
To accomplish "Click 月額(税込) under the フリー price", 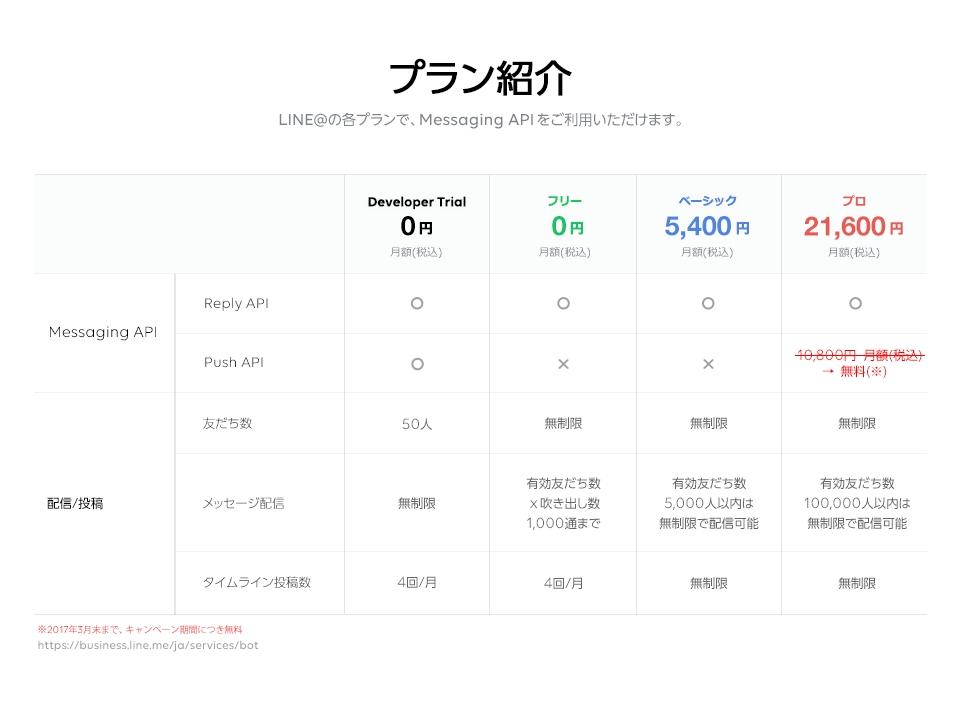I will coord(564,252).
